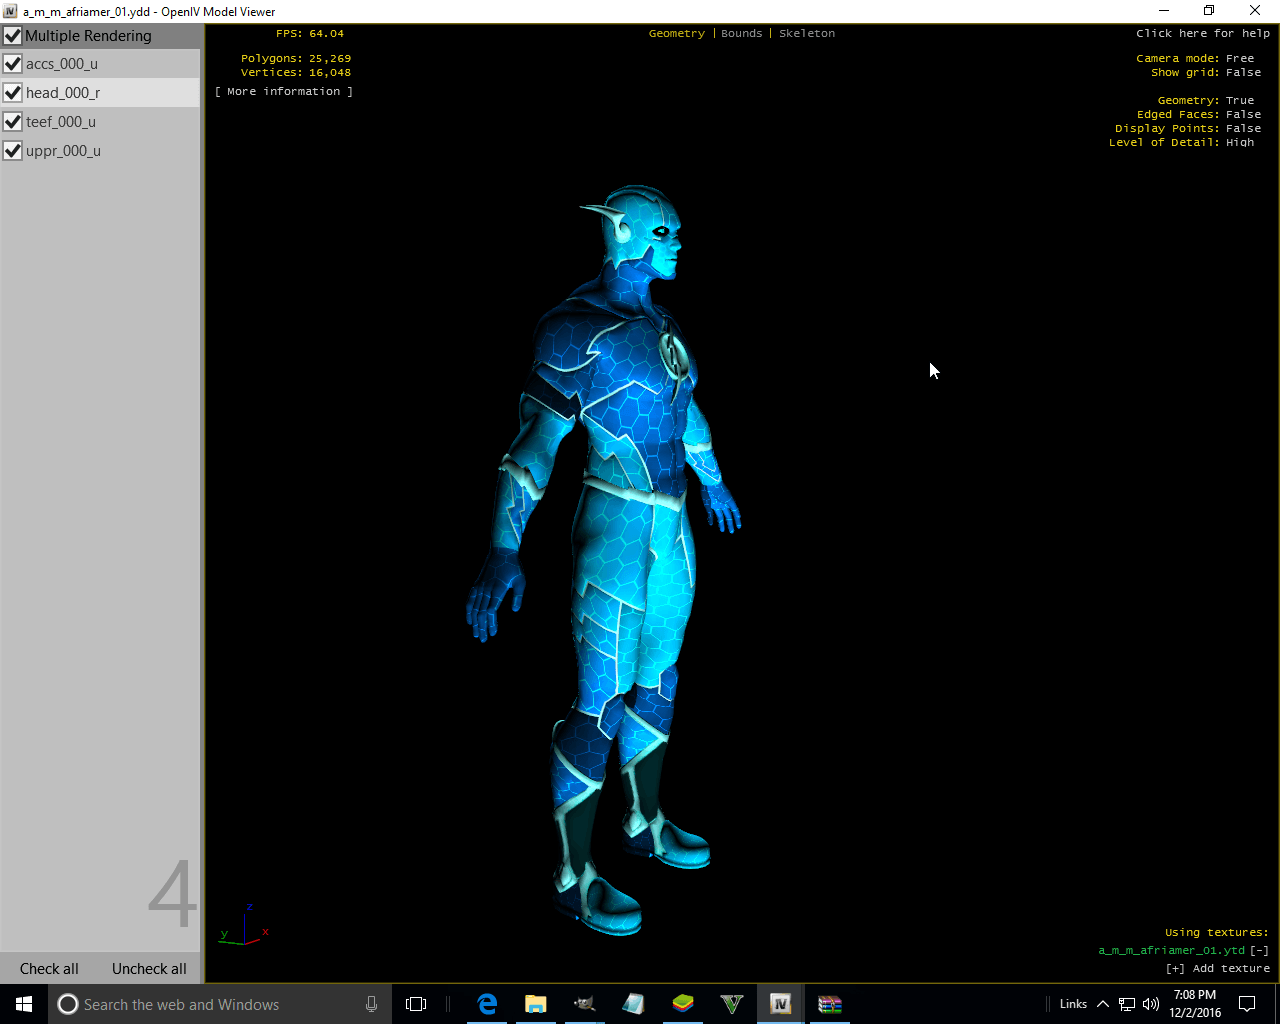This screenshot has width=1280, height=1024.
Task: Click the Uncheck all button
Action: pyautogui.click(x=149, y=969)
